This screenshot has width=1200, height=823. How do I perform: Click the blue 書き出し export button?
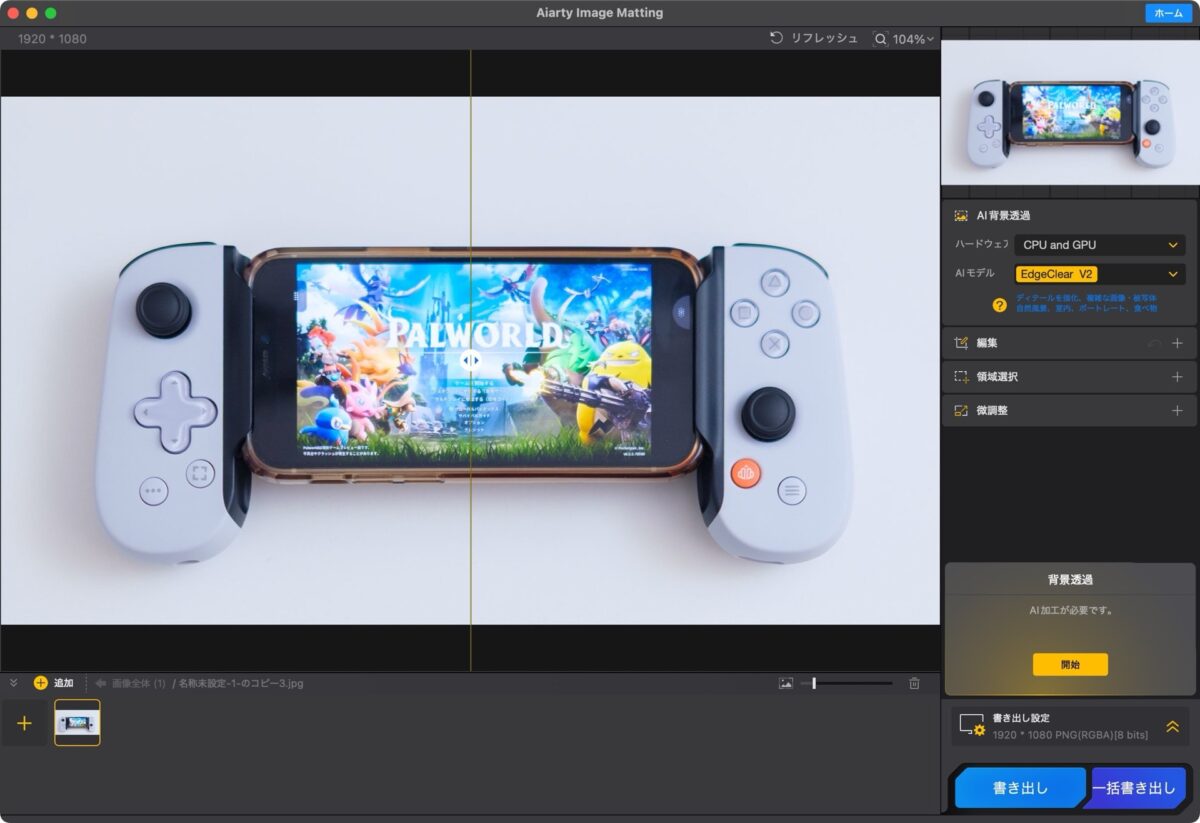pyautogui.click(x=1020, y=788)
